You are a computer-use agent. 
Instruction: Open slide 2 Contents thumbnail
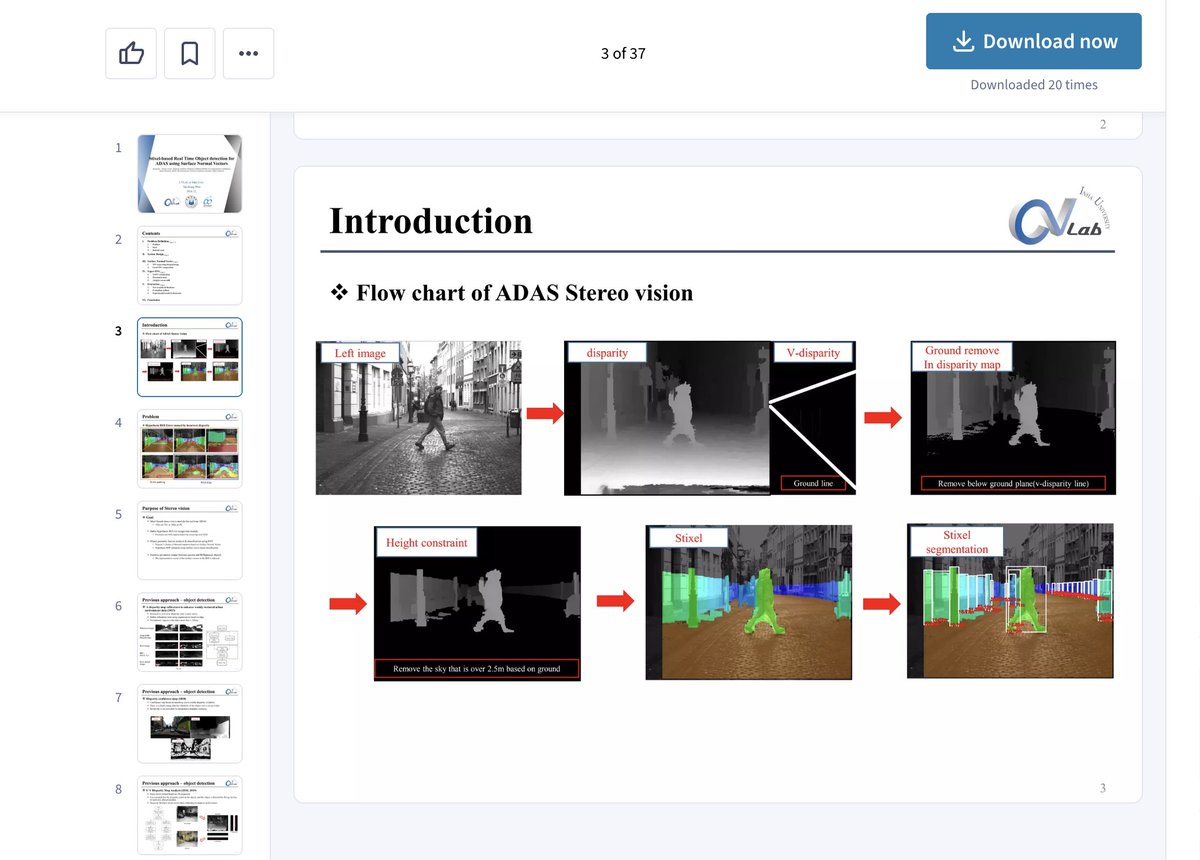[x=190, y=265]
